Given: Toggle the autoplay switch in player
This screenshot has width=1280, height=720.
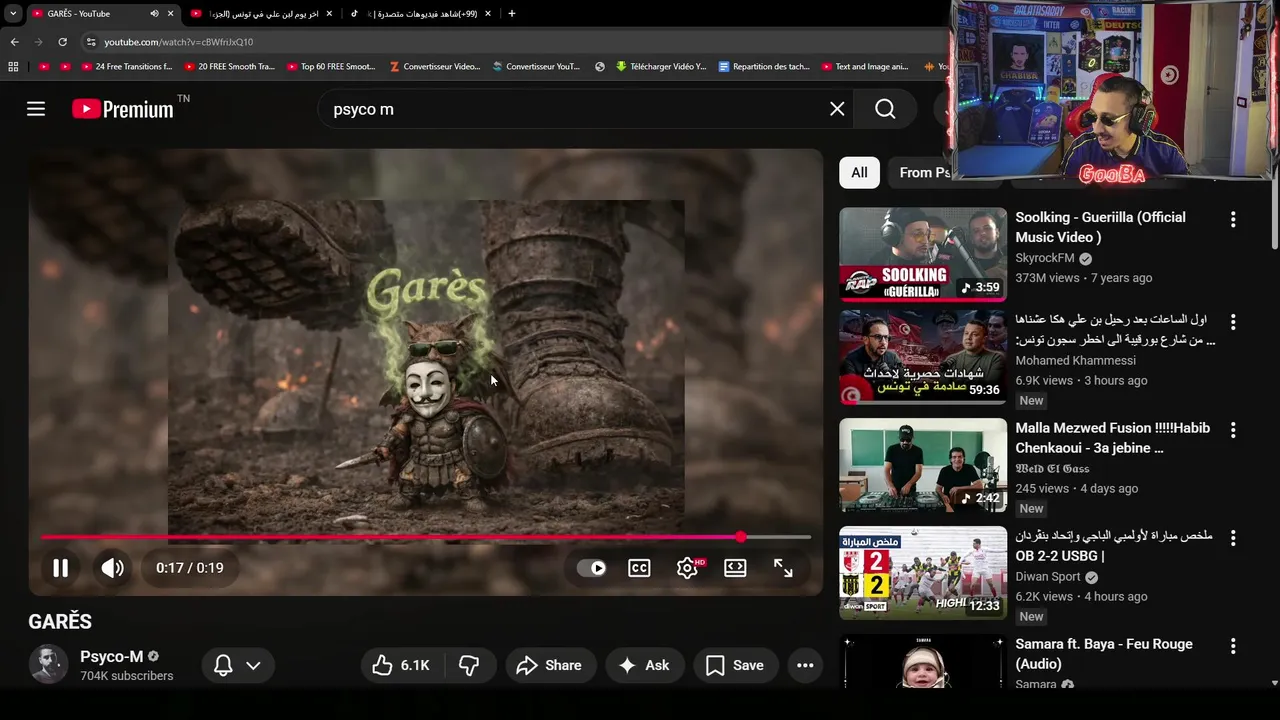Looking at the screenshot, I should pyautogui.click(x=591, y=568).
